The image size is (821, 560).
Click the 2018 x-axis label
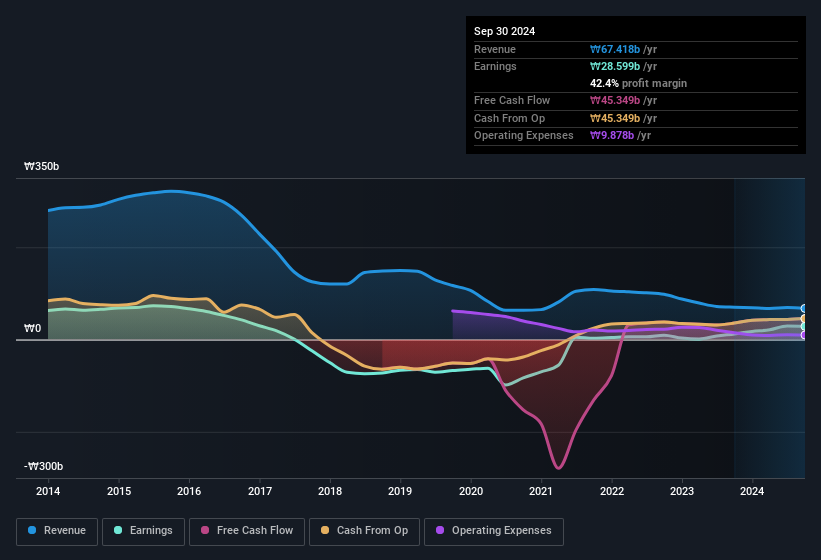[330, 491]
